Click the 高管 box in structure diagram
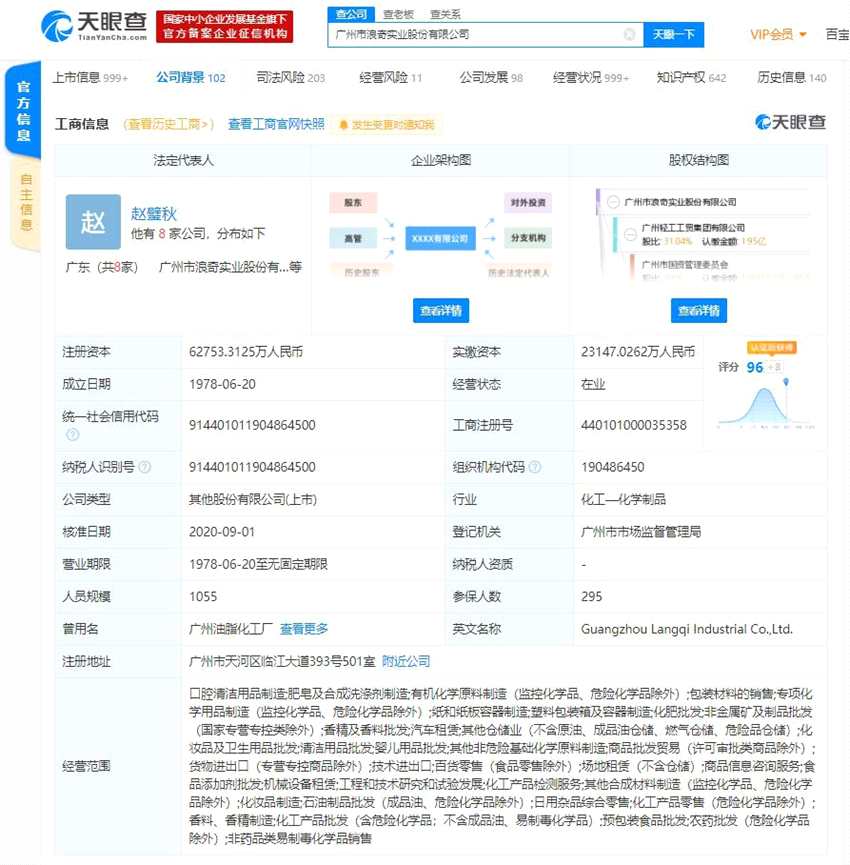This screenshot has width=850, height=865. [353, 238]
